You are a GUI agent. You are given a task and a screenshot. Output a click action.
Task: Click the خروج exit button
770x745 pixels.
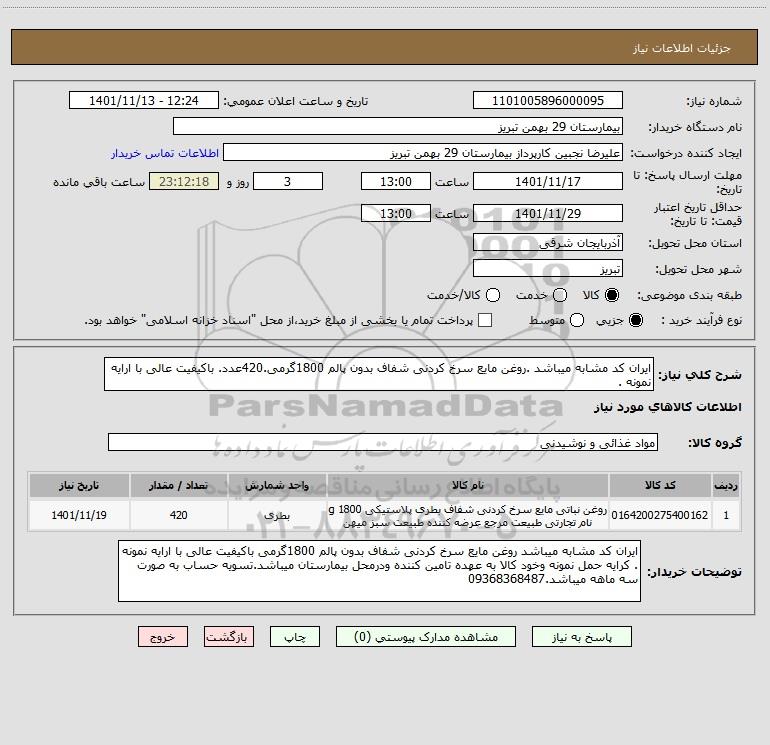(163, 637)
